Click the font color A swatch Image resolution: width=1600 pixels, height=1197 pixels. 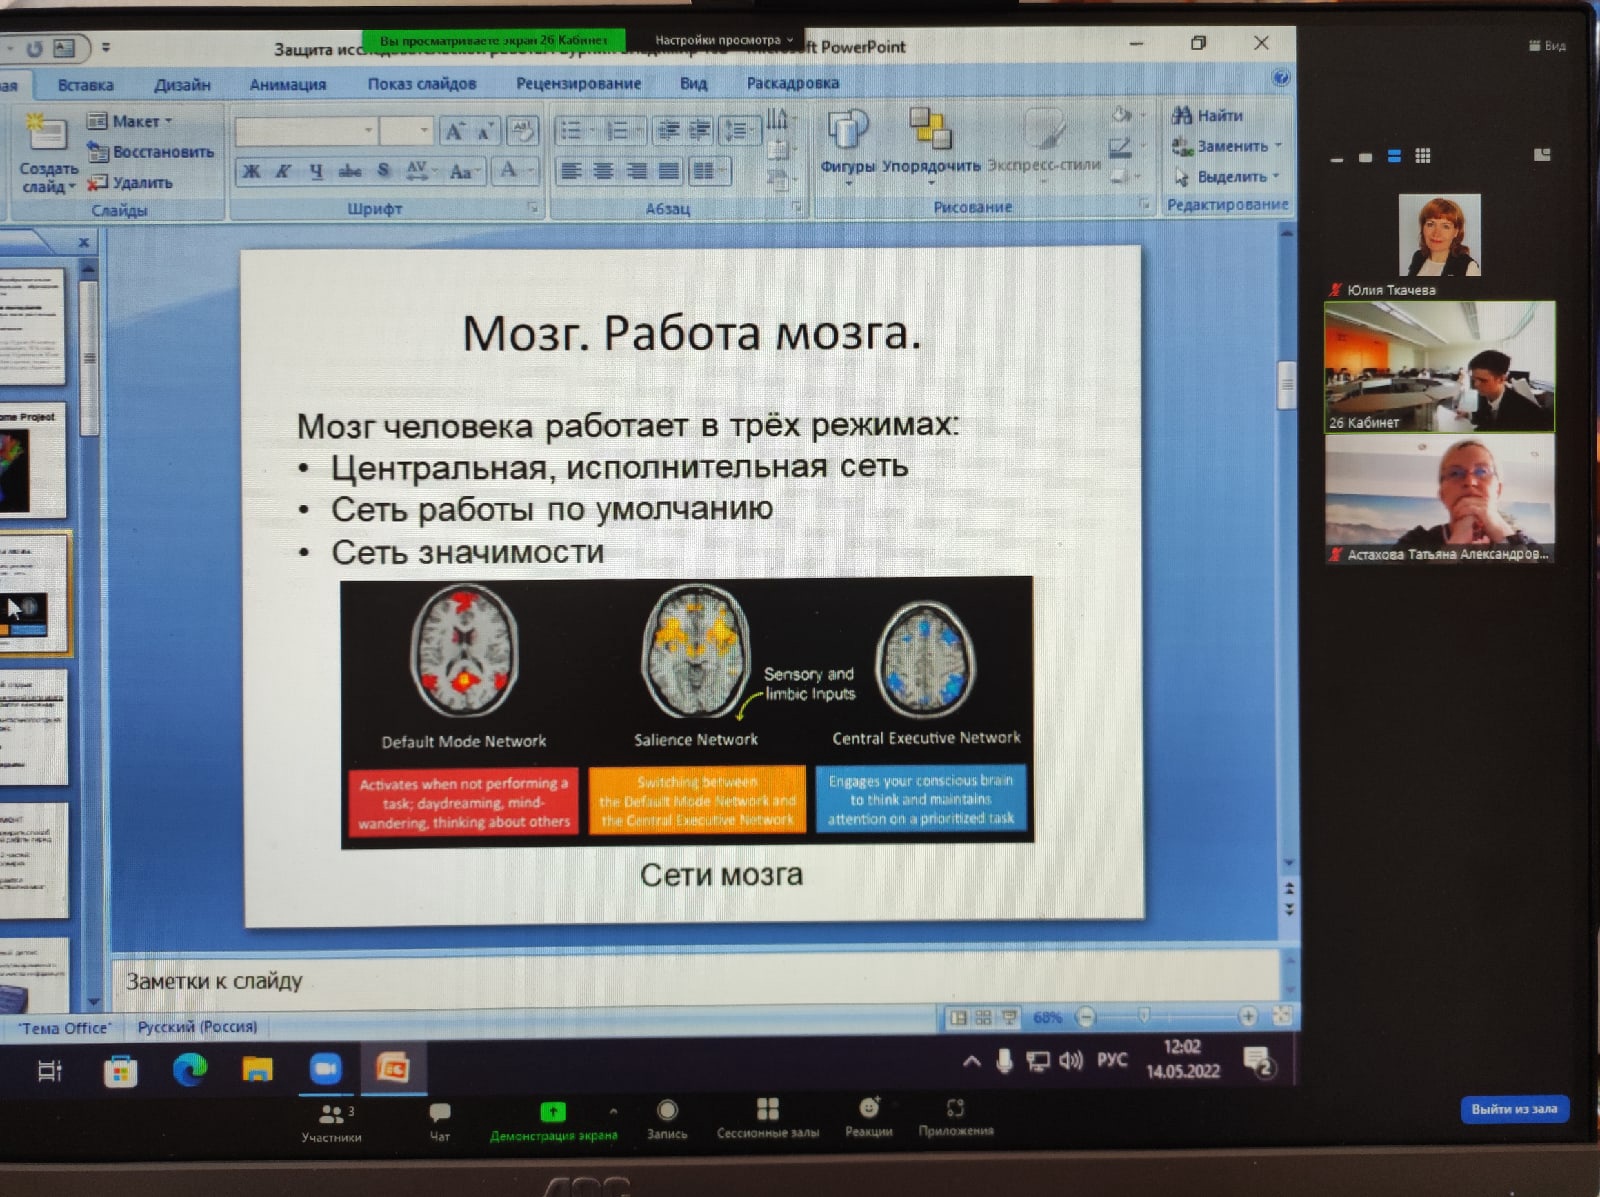pyautogui.click(x=508, y=171)
